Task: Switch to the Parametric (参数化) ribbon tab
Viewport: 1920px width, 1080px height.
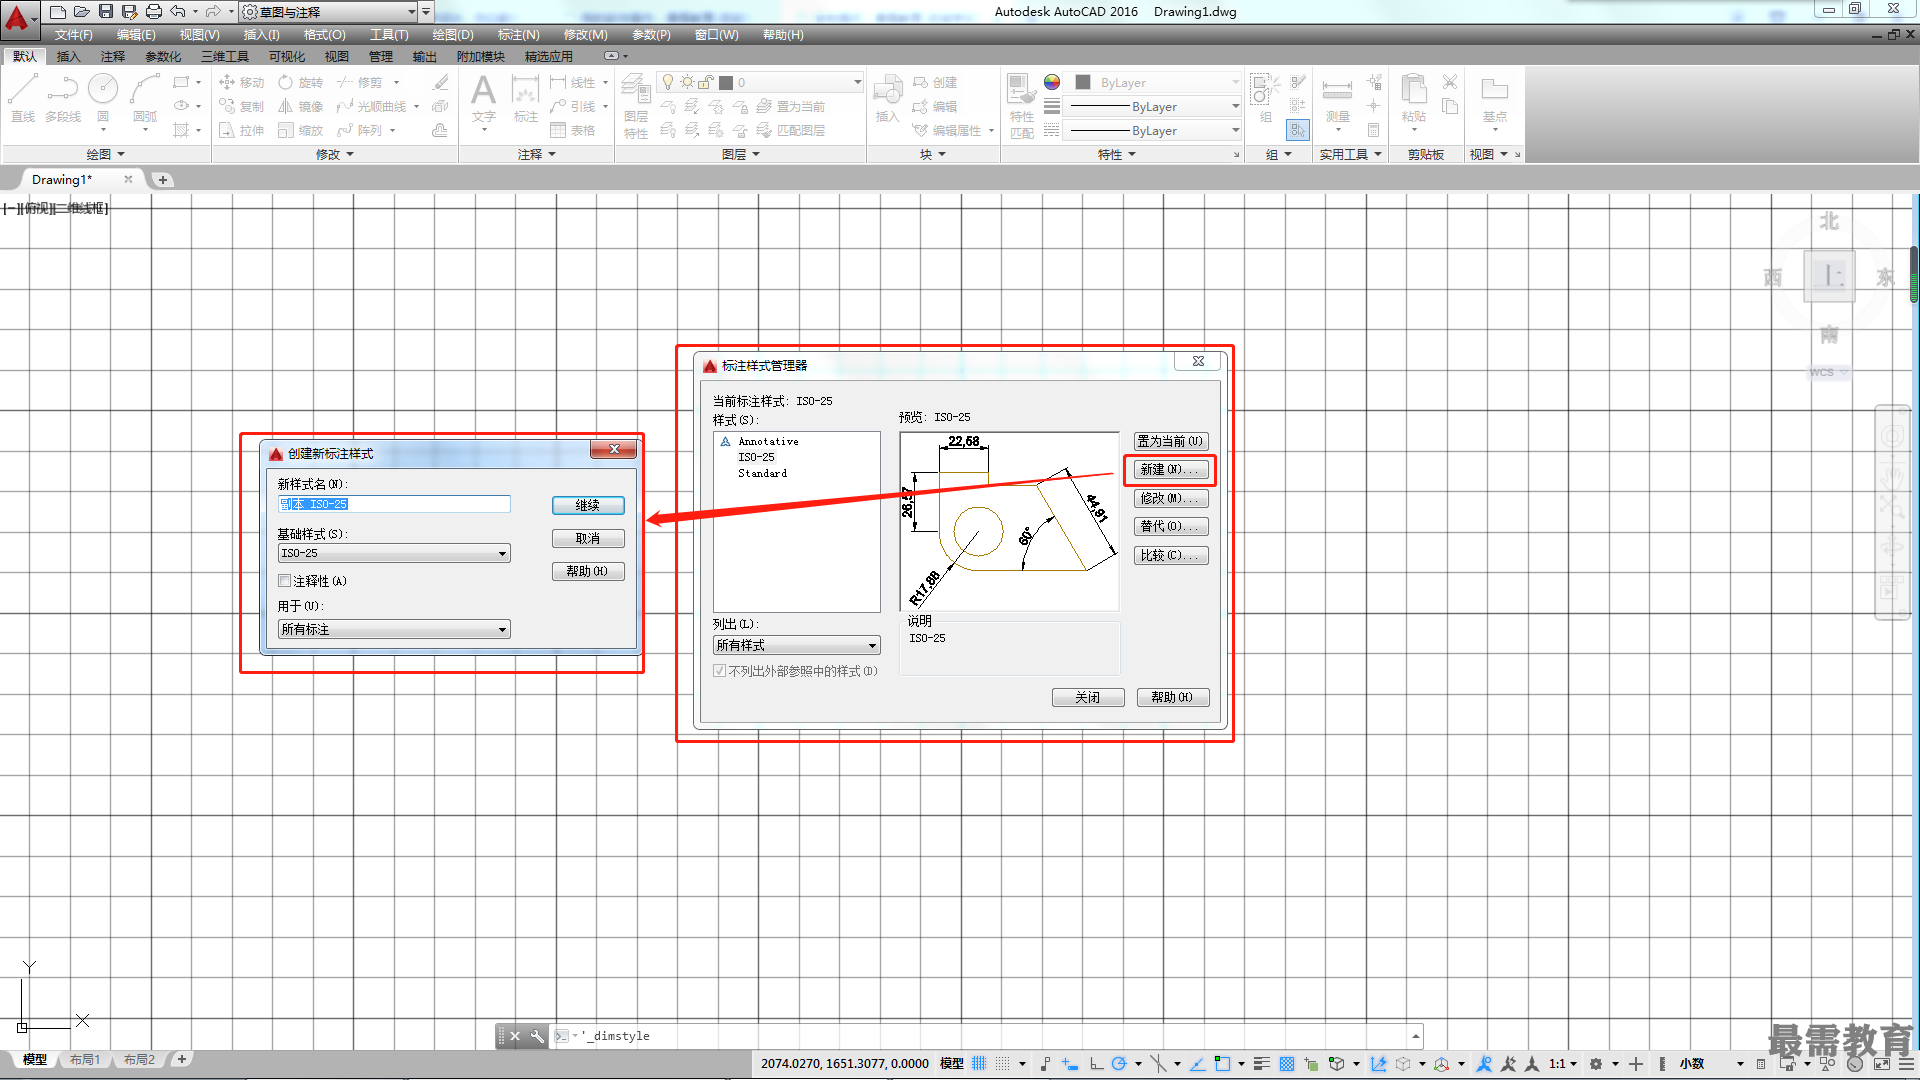Action: [x=163, y=57]
